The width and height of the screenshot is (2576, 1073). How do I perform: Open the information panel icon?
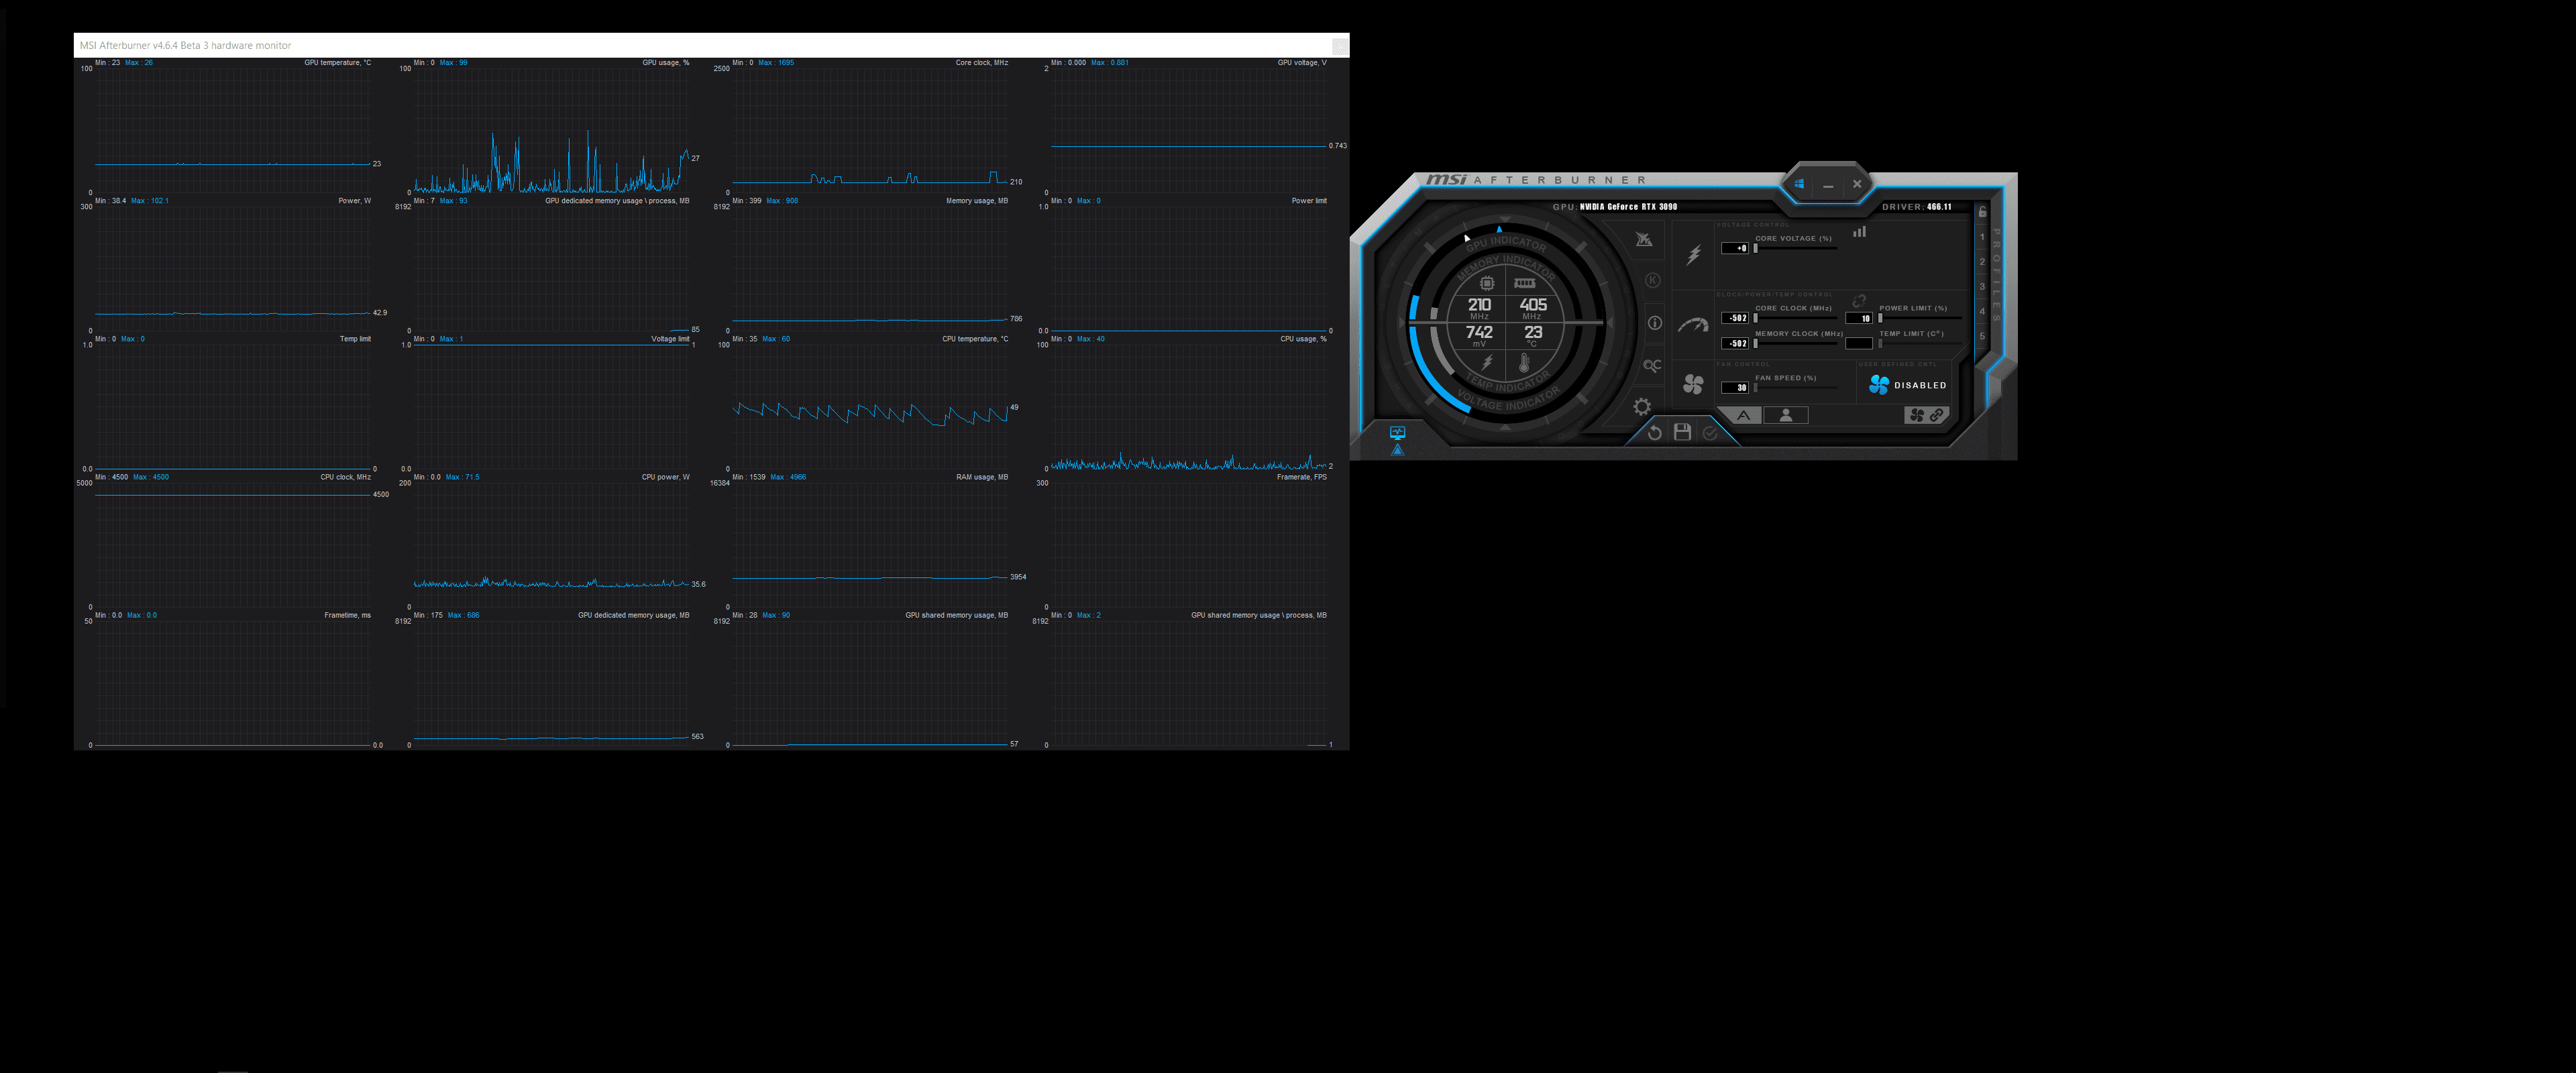pyautogui.click(x=1655, y=323)
